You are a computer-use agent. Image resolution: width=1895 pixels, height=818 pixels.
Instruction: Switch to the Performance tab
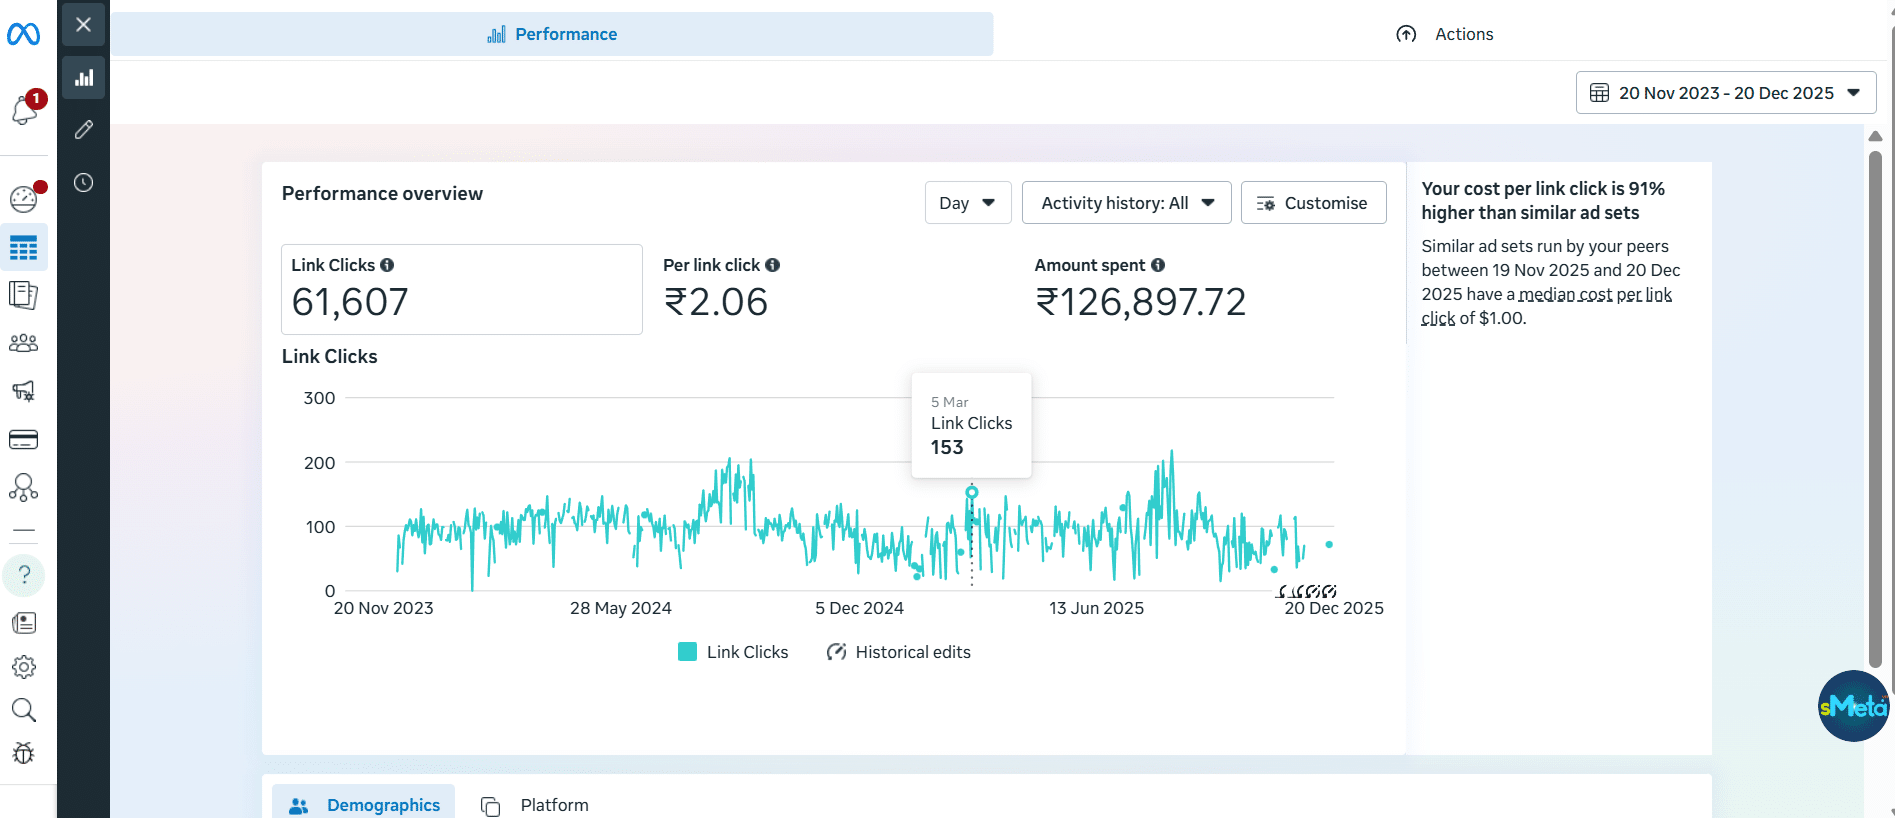tap(552, 34)
